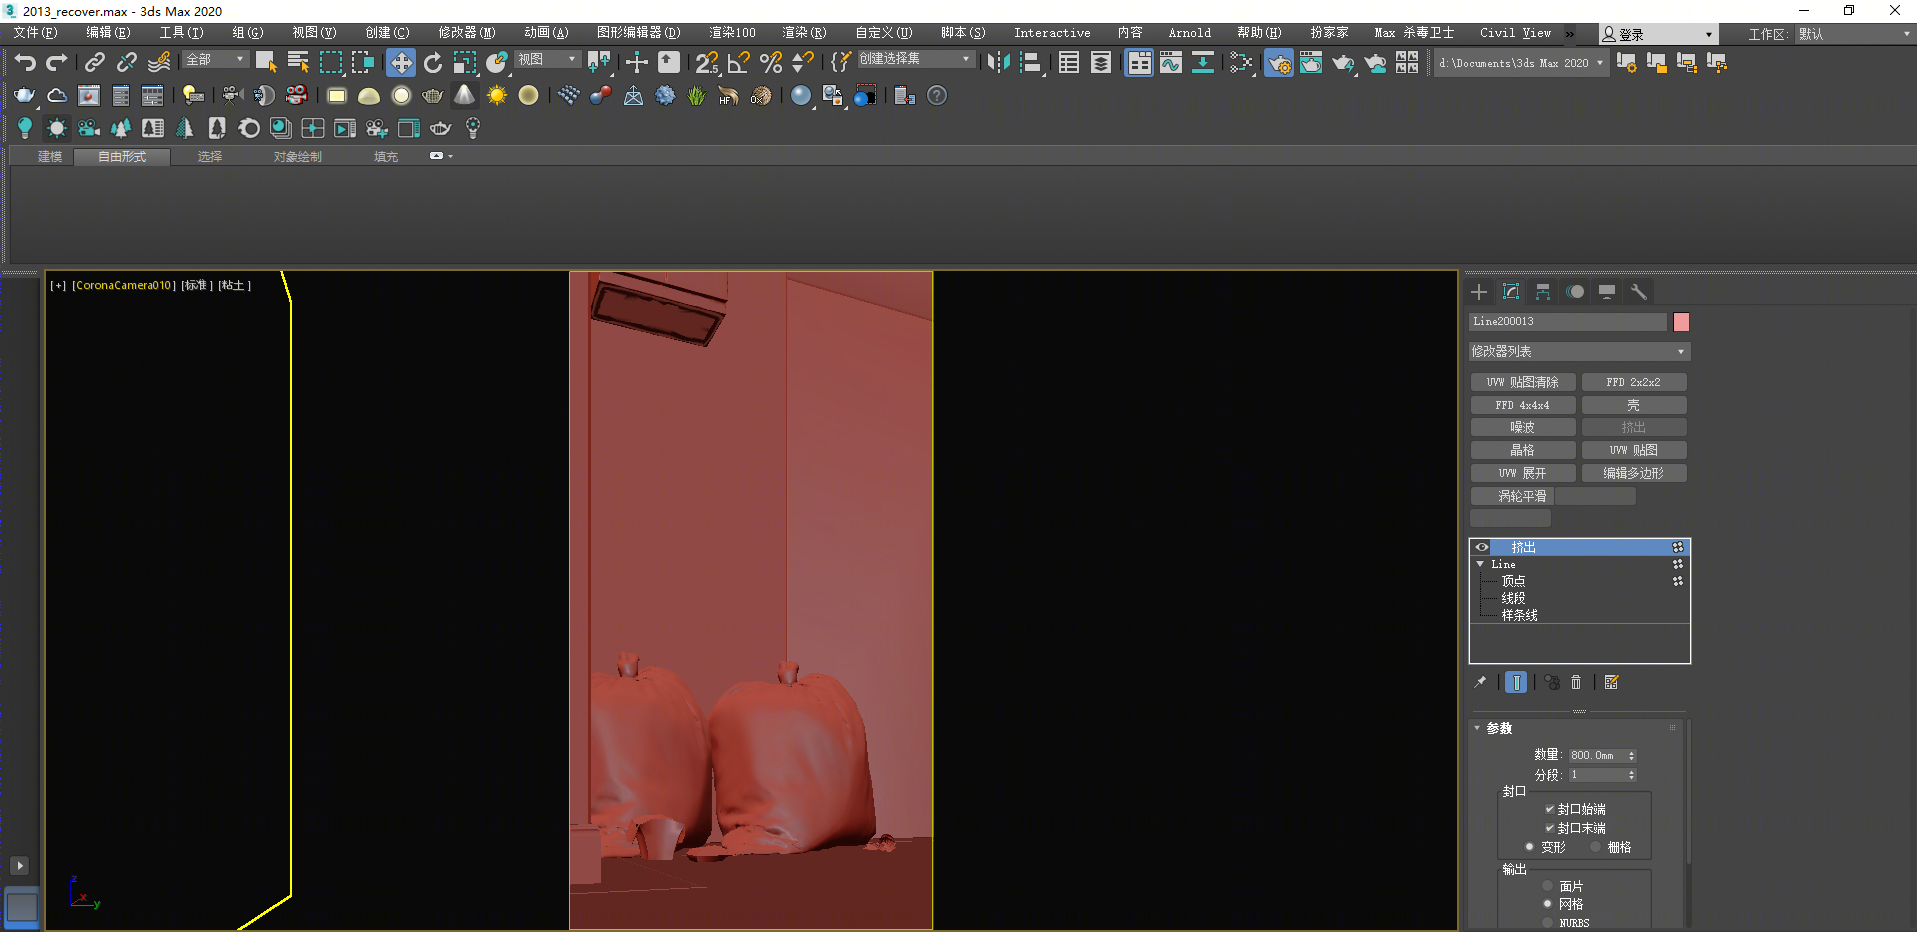This screenshot has height=932, width=1917.
Task: Select the 栅格 radio button
Action: tap(1596, 847)
